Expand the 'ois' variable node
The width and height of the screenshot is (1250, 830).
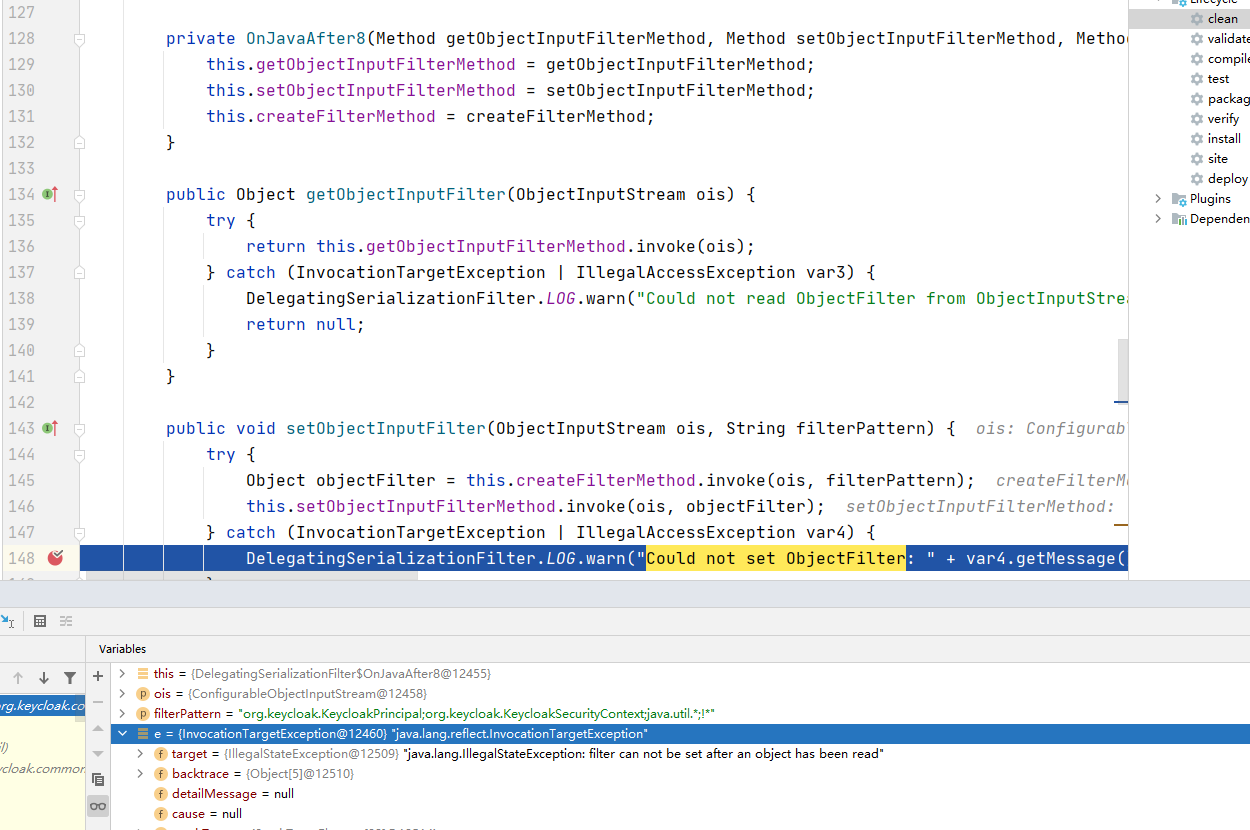[x=122, y=693]
